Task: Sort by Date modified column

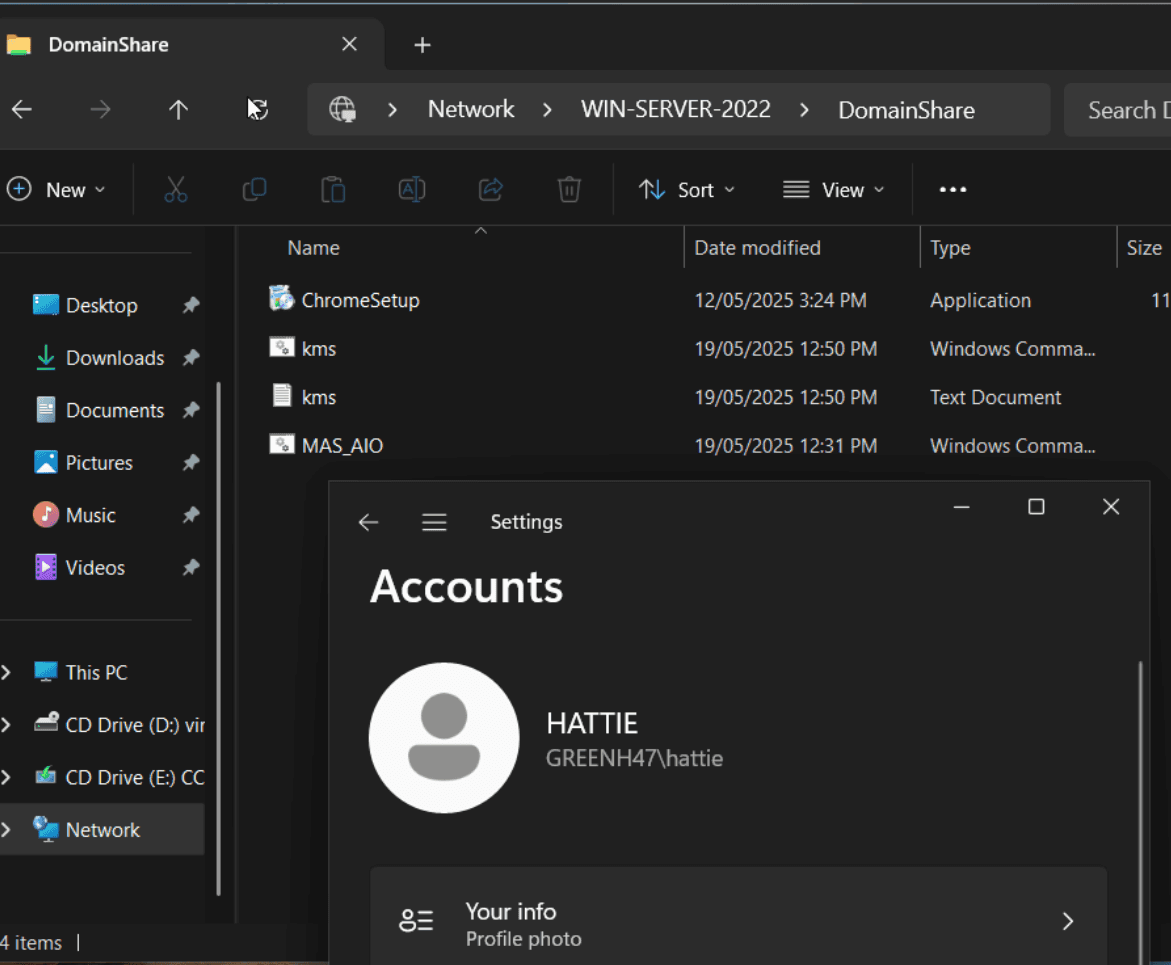Action: coord(757,248)
